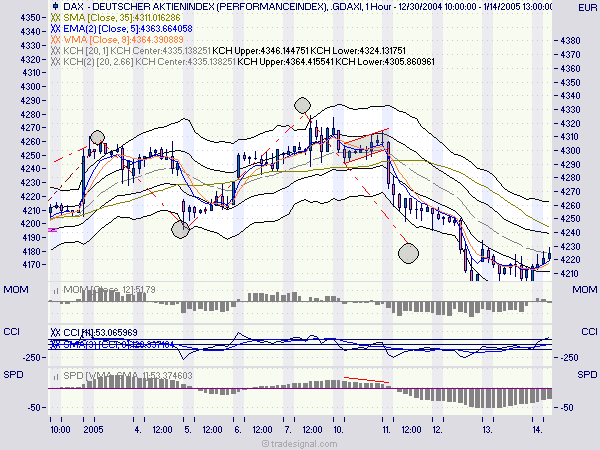Click the '7.' date label on the time axis

pyautogui.click(x=288, y=429)
